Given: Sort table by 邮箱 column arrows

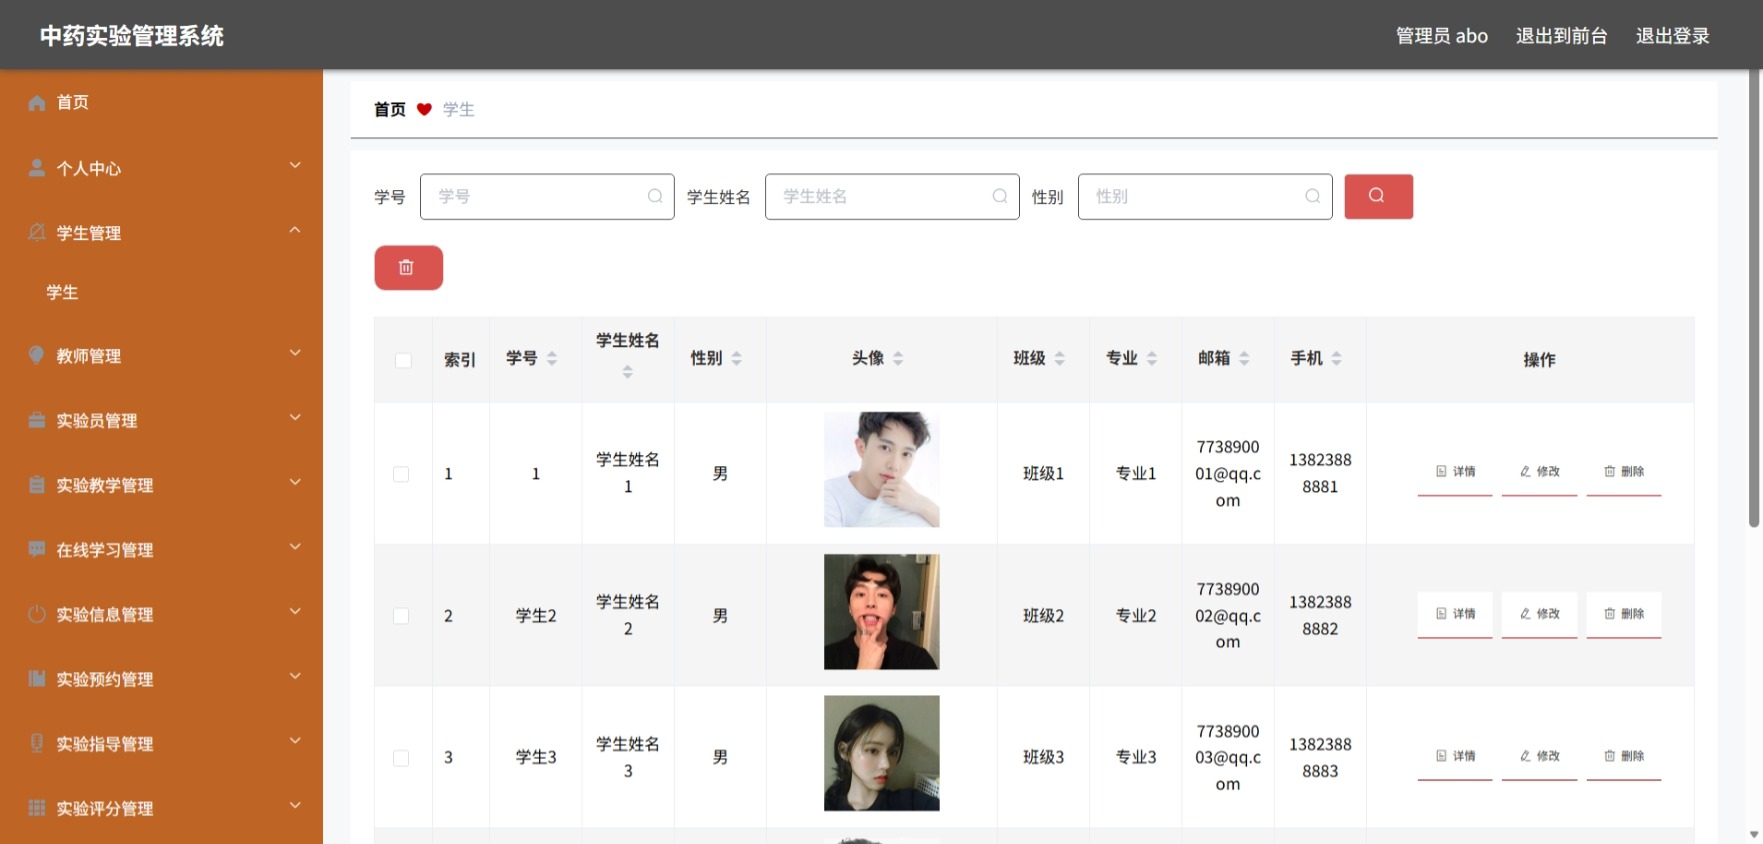Looking at the screenshot, I should pyautogui.click(x=1244, y=358).
